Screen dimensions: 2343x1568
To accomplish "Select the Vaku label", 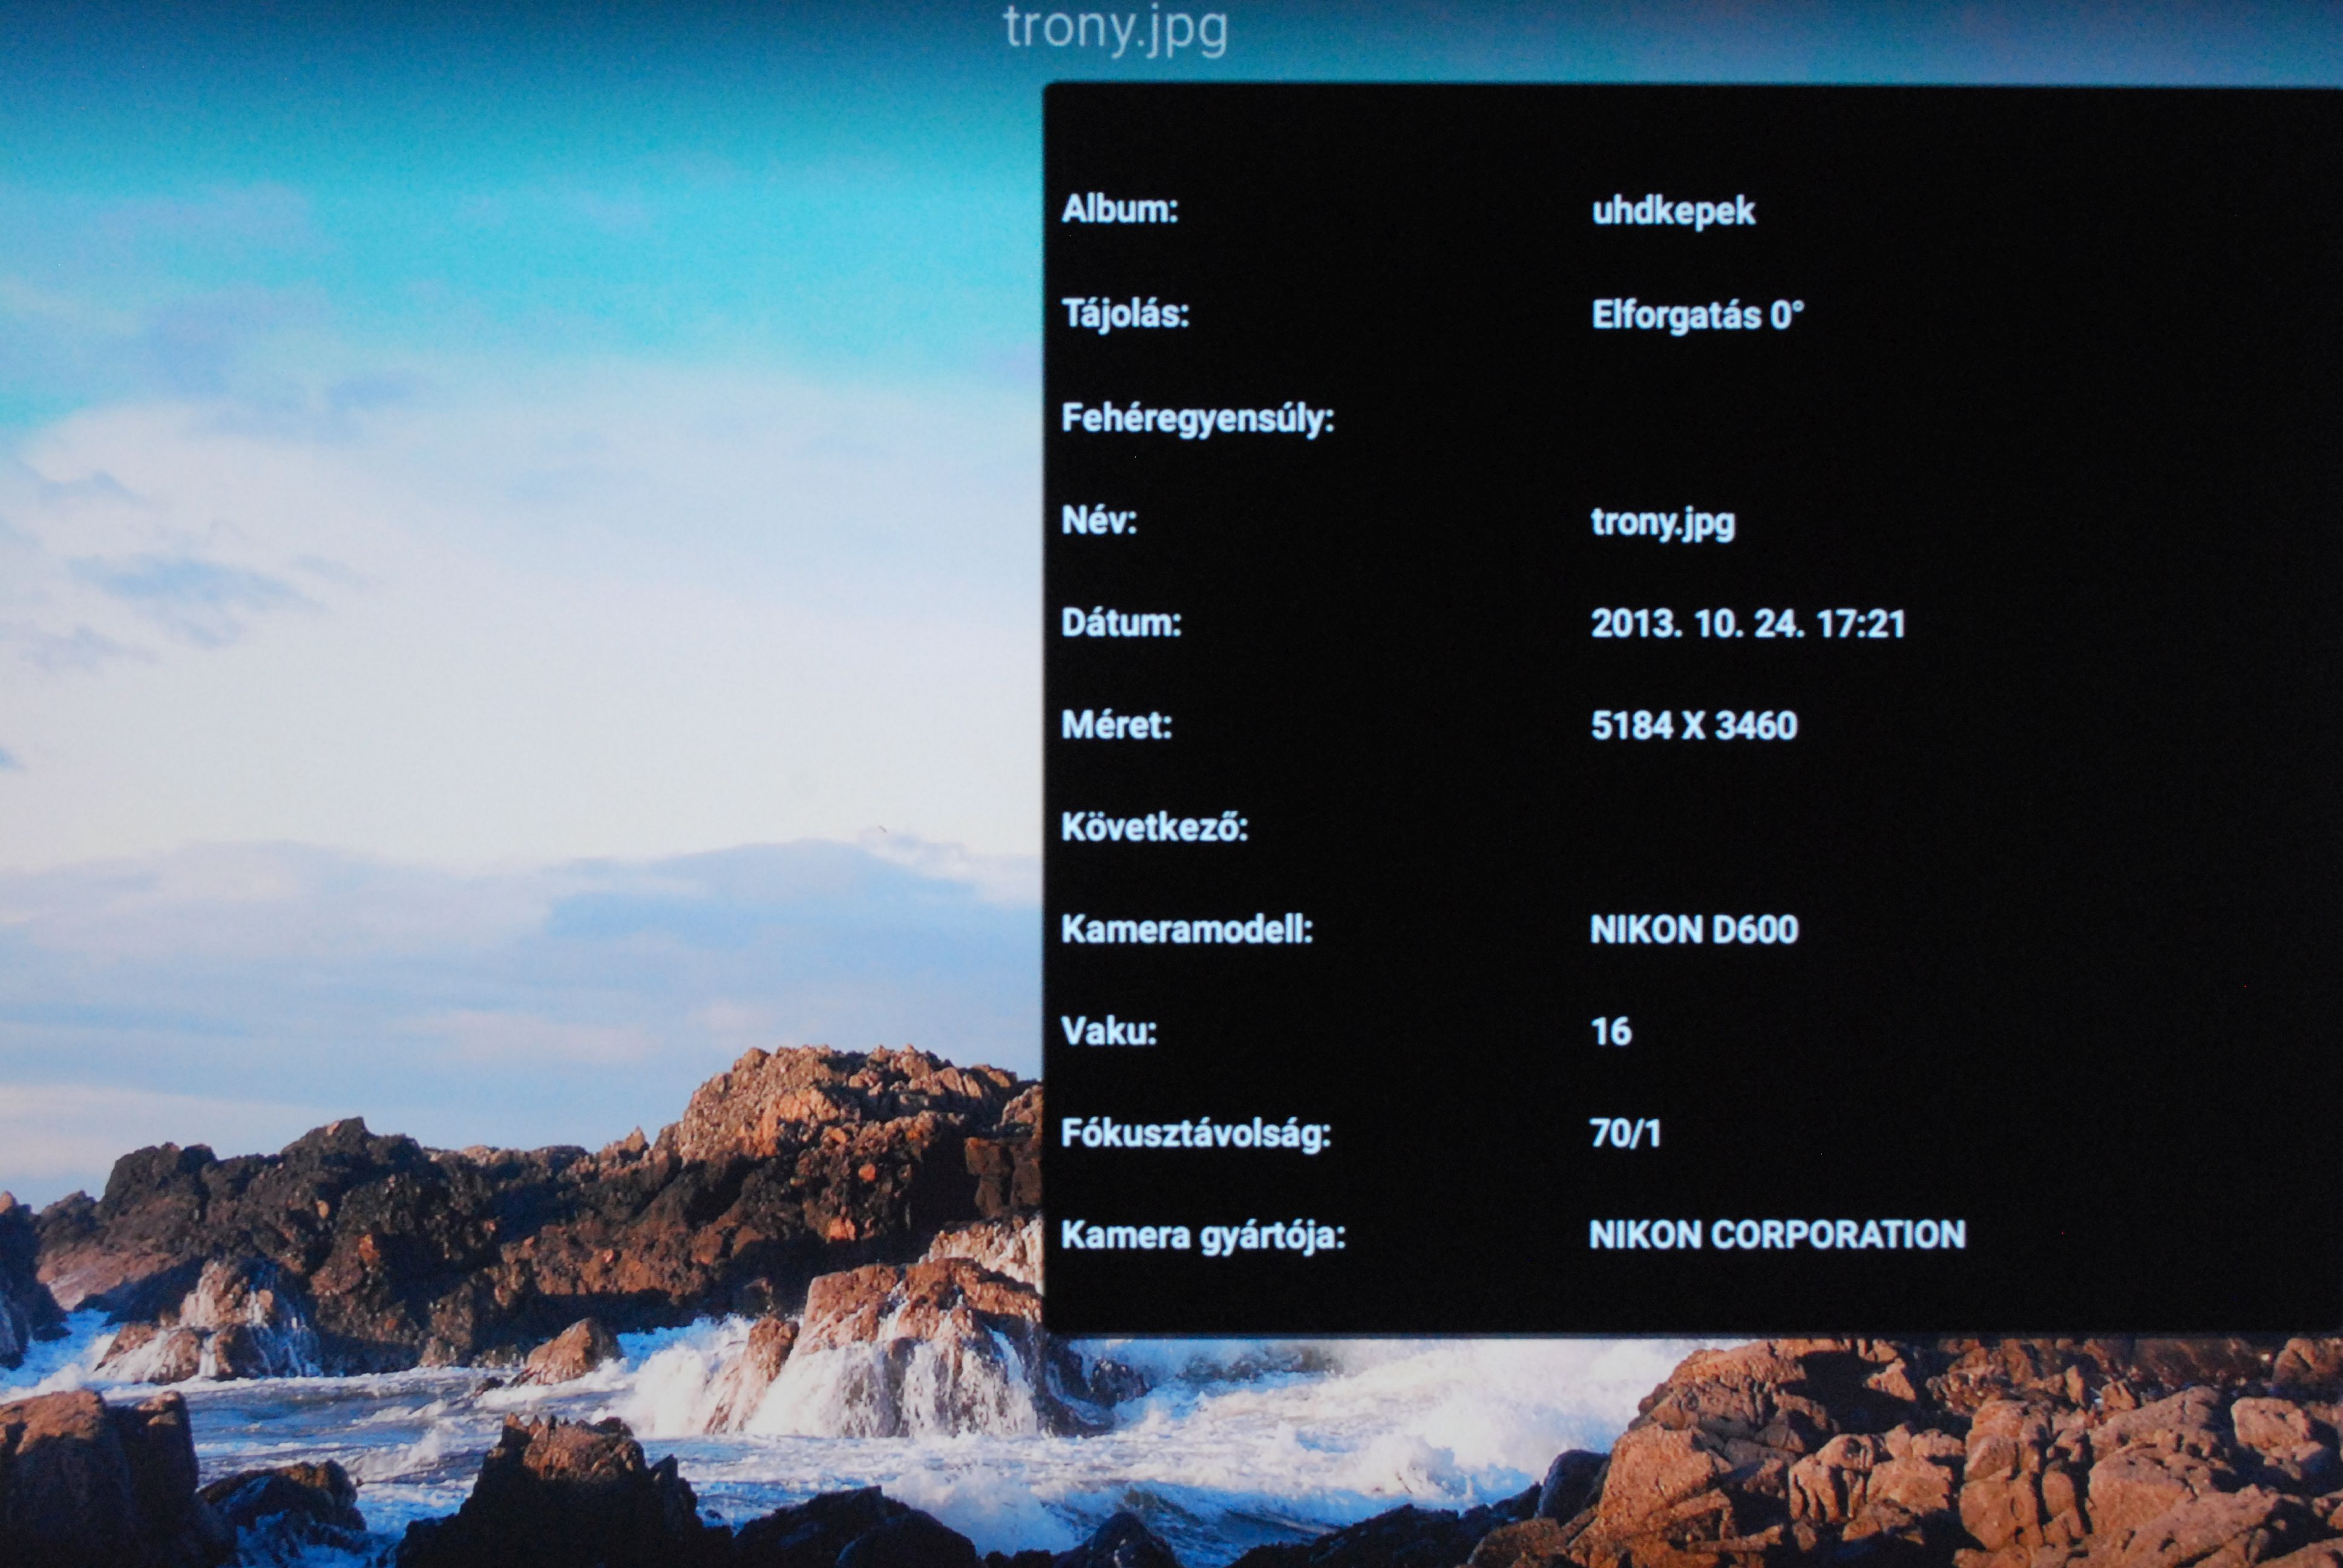I will pos(1109,1031).
